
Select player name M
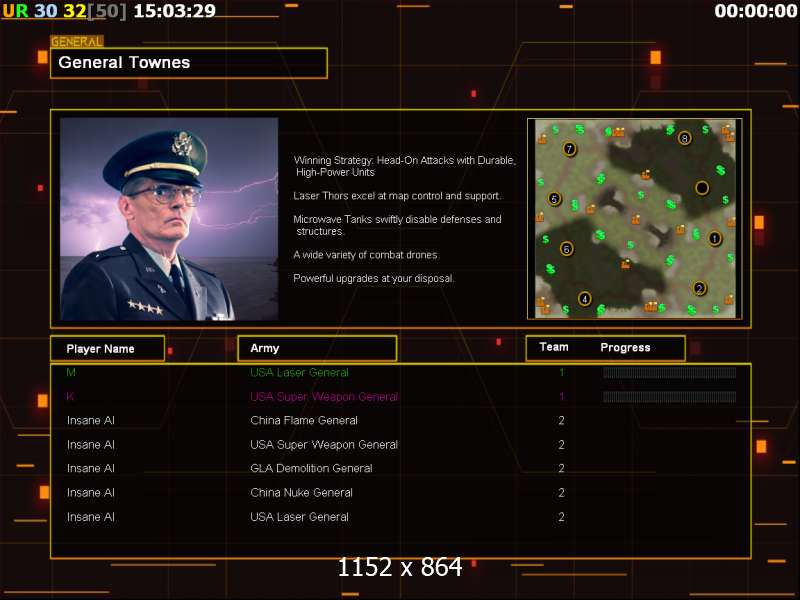pyautogui.click(x=71, y=372)
